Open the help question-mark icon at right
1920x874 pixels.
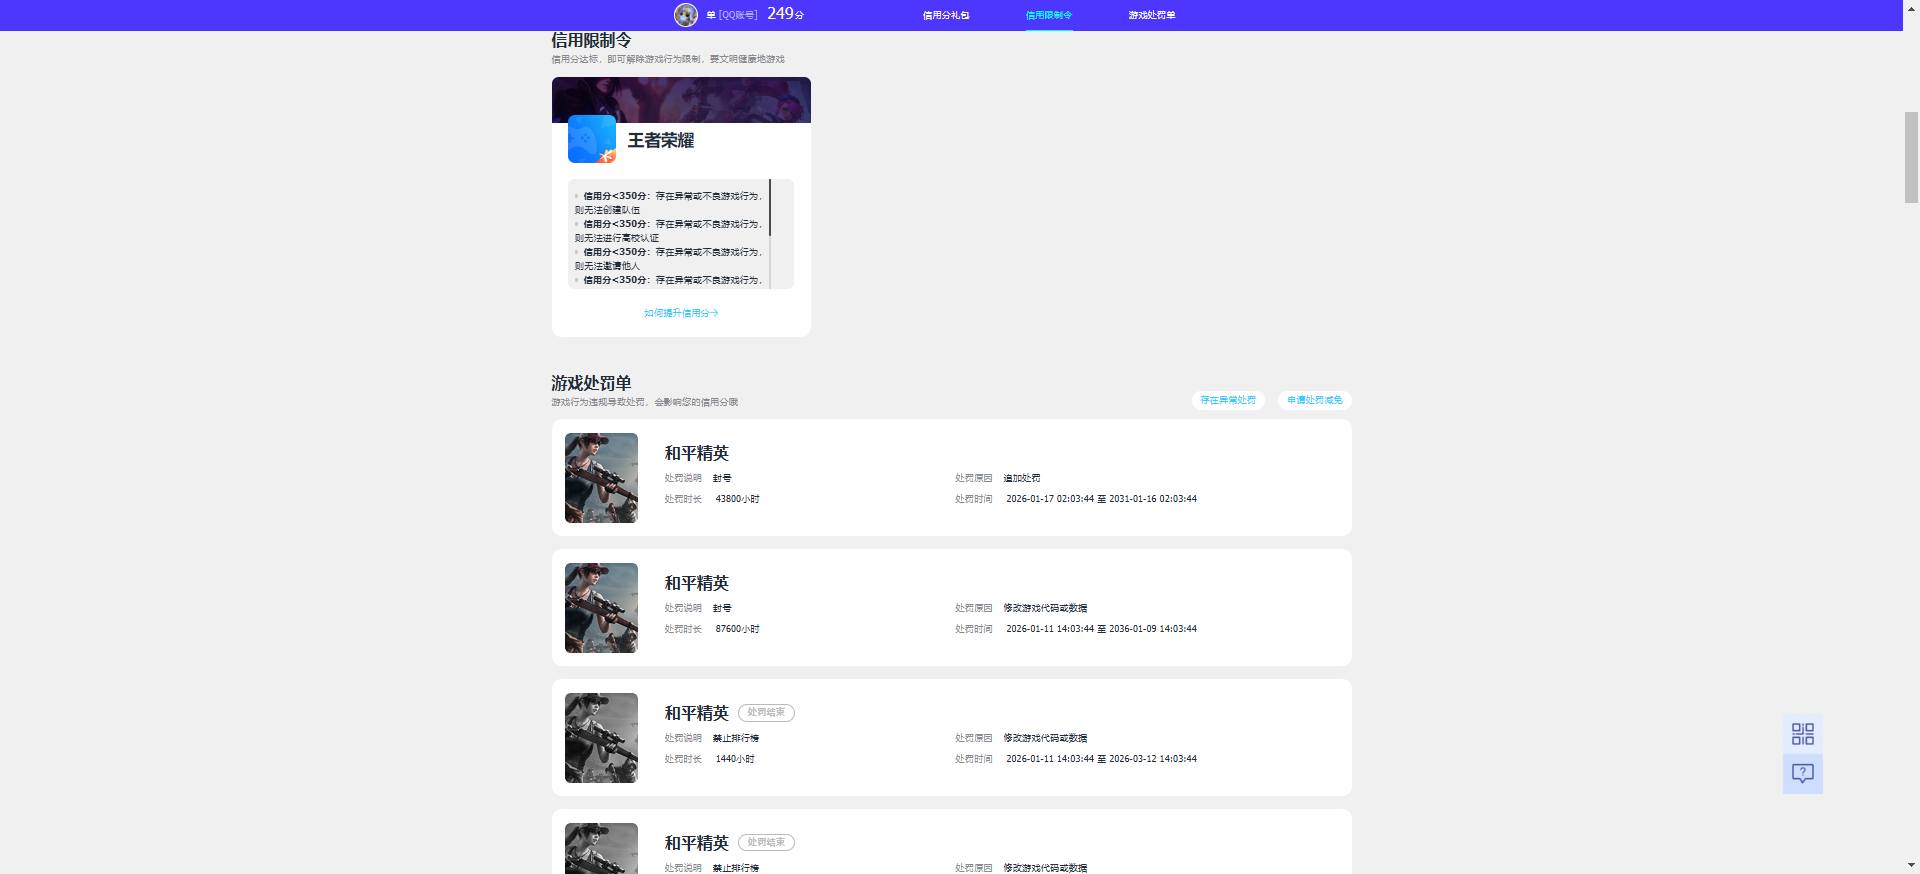pyautogui.click(x=1802, y=774)
